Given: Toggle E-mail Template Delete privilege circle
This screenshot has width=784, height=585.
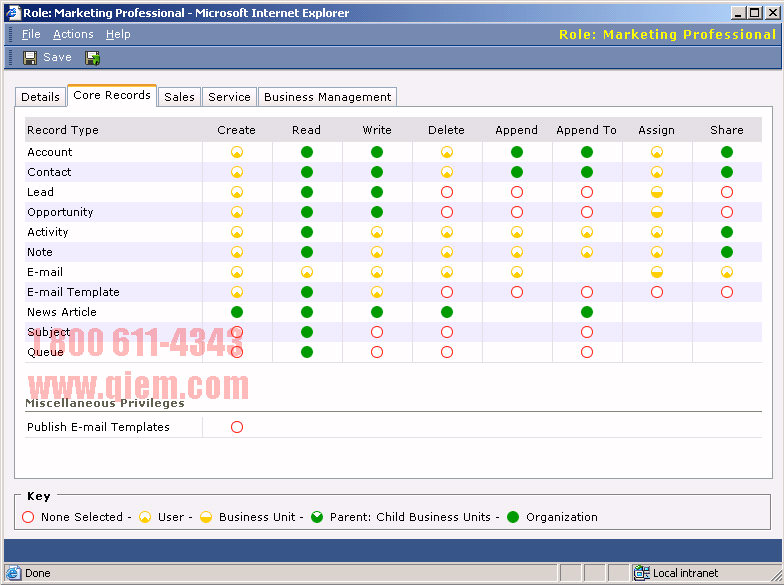Looking at the screenshot, I should pyautogui.click(x=447, y=292).
